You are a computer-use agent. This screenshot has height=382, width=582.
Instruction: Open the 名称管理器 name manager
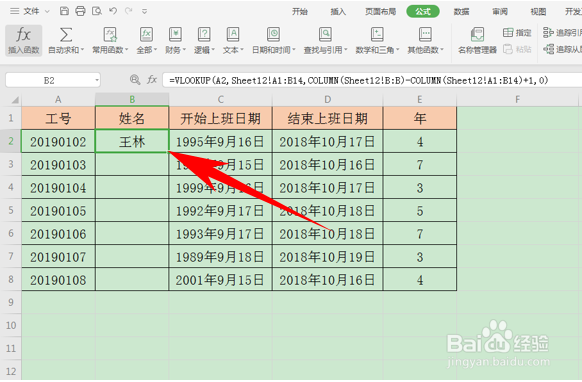point(477,40)
